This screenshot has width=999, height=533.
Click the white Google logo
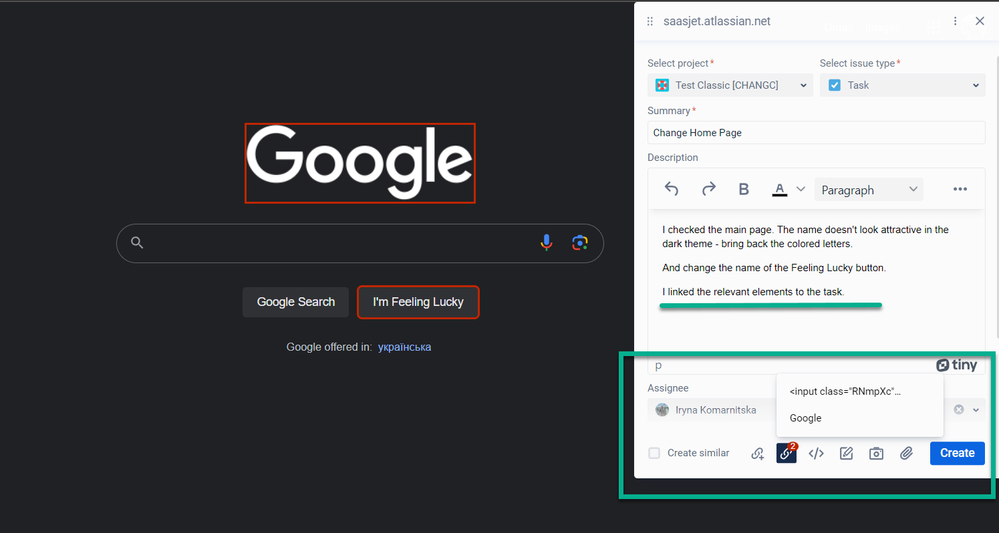point(360,163)
